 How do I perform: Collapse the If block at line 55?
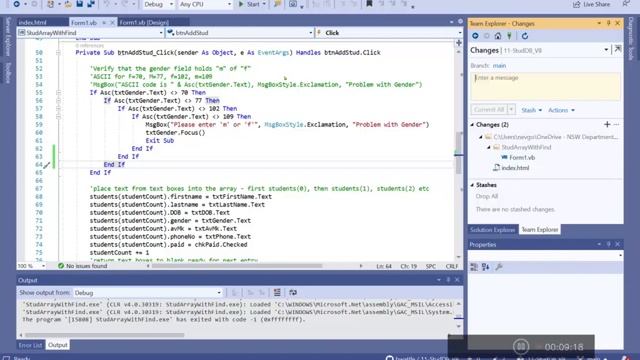58,93
